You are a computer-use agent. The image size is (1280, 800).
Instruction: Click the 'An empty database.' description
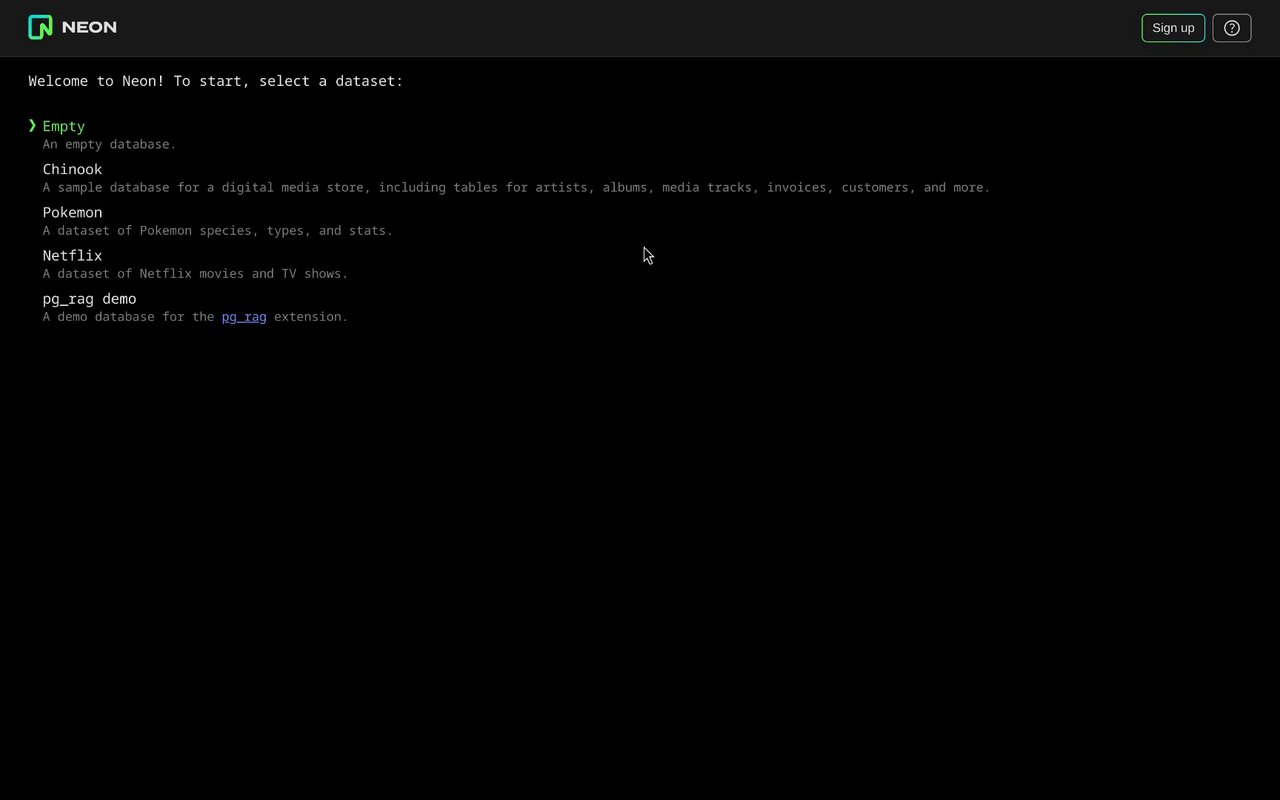pyautogui.click(x=109, y=144)
